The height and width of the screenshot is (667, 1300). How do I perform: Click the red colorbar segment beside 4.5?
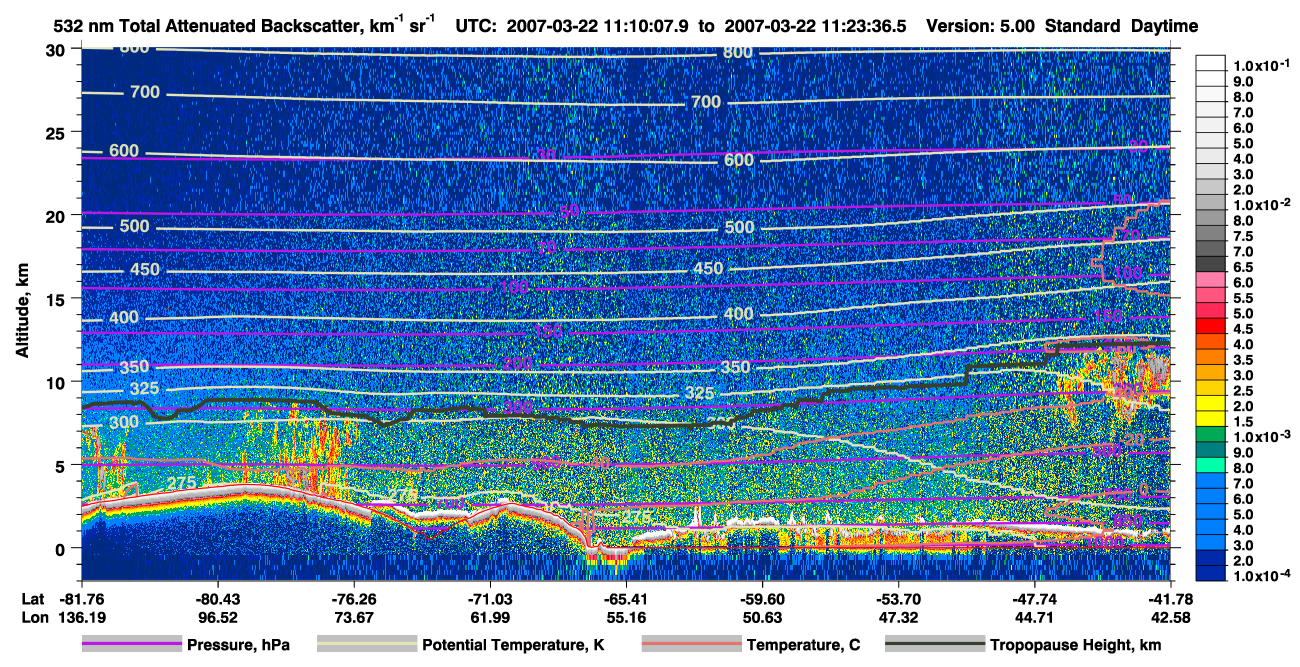pos(1211,325)
